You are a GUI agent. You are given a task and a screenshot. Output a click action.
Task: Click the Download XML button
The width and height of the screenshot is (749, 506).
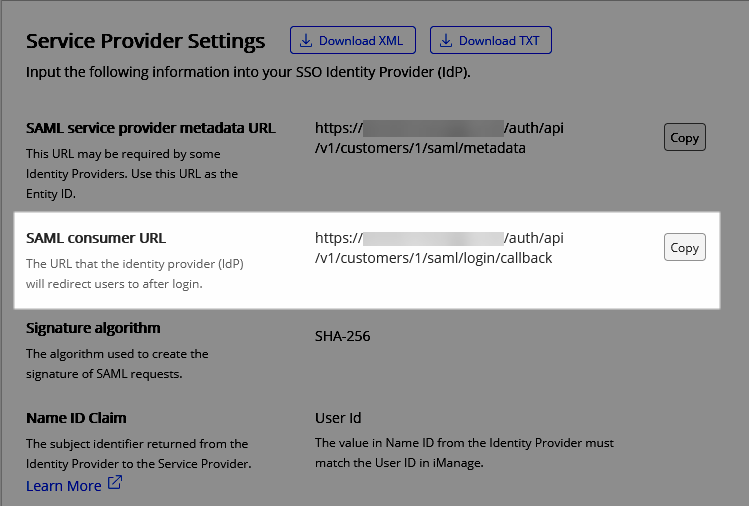coord(353,41)
